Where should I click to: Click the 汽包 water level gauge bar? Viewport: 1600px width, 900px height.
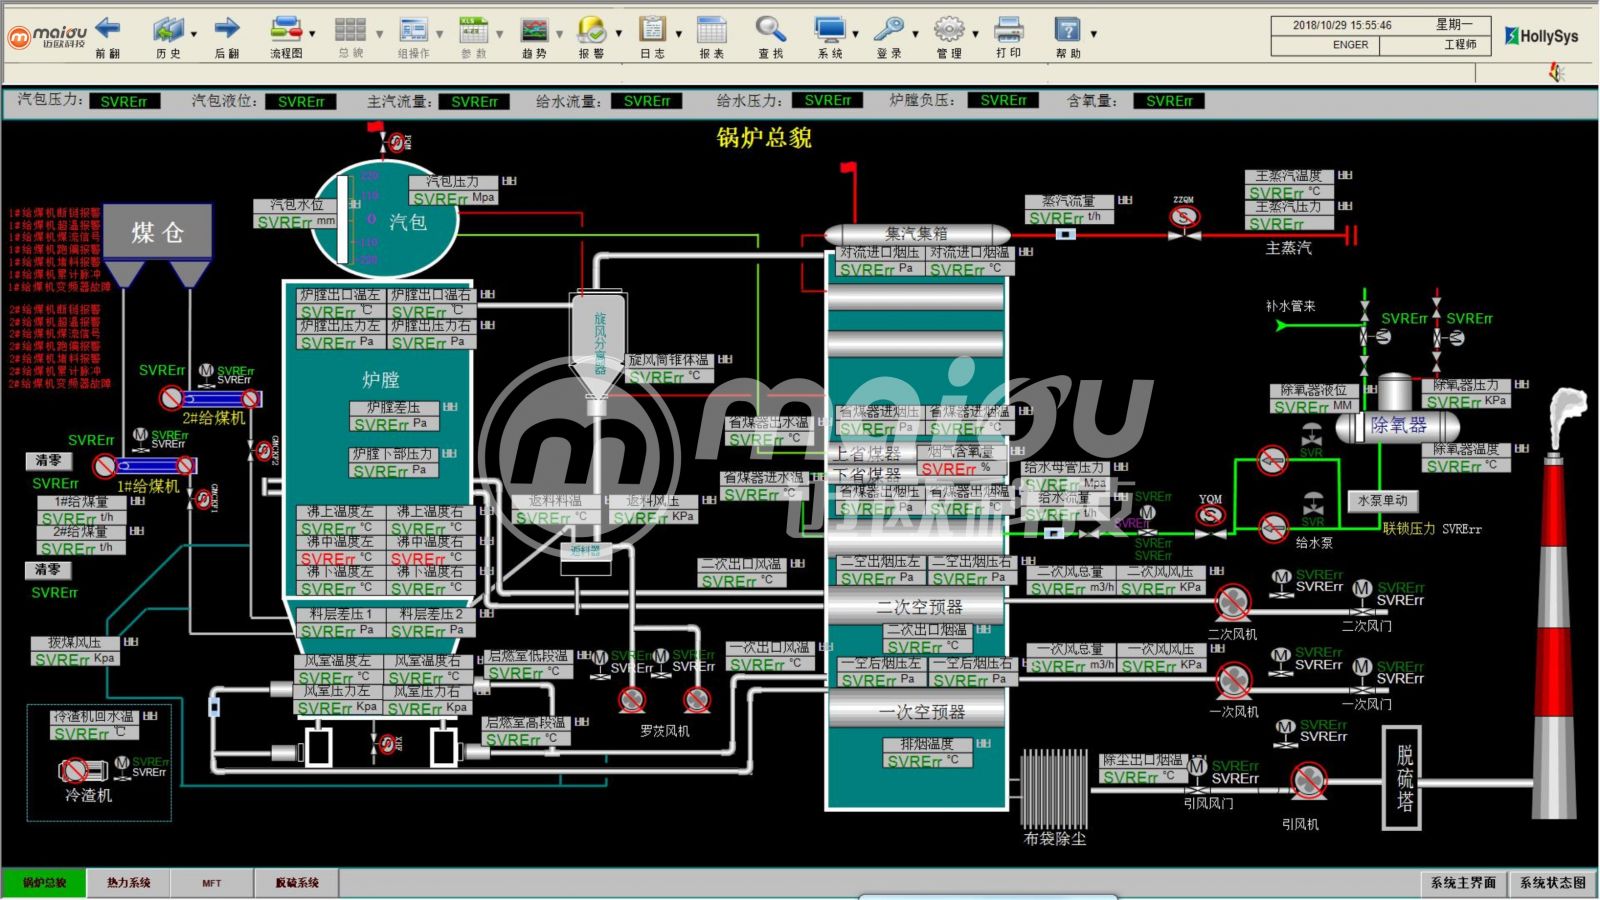tap(343, 220)
